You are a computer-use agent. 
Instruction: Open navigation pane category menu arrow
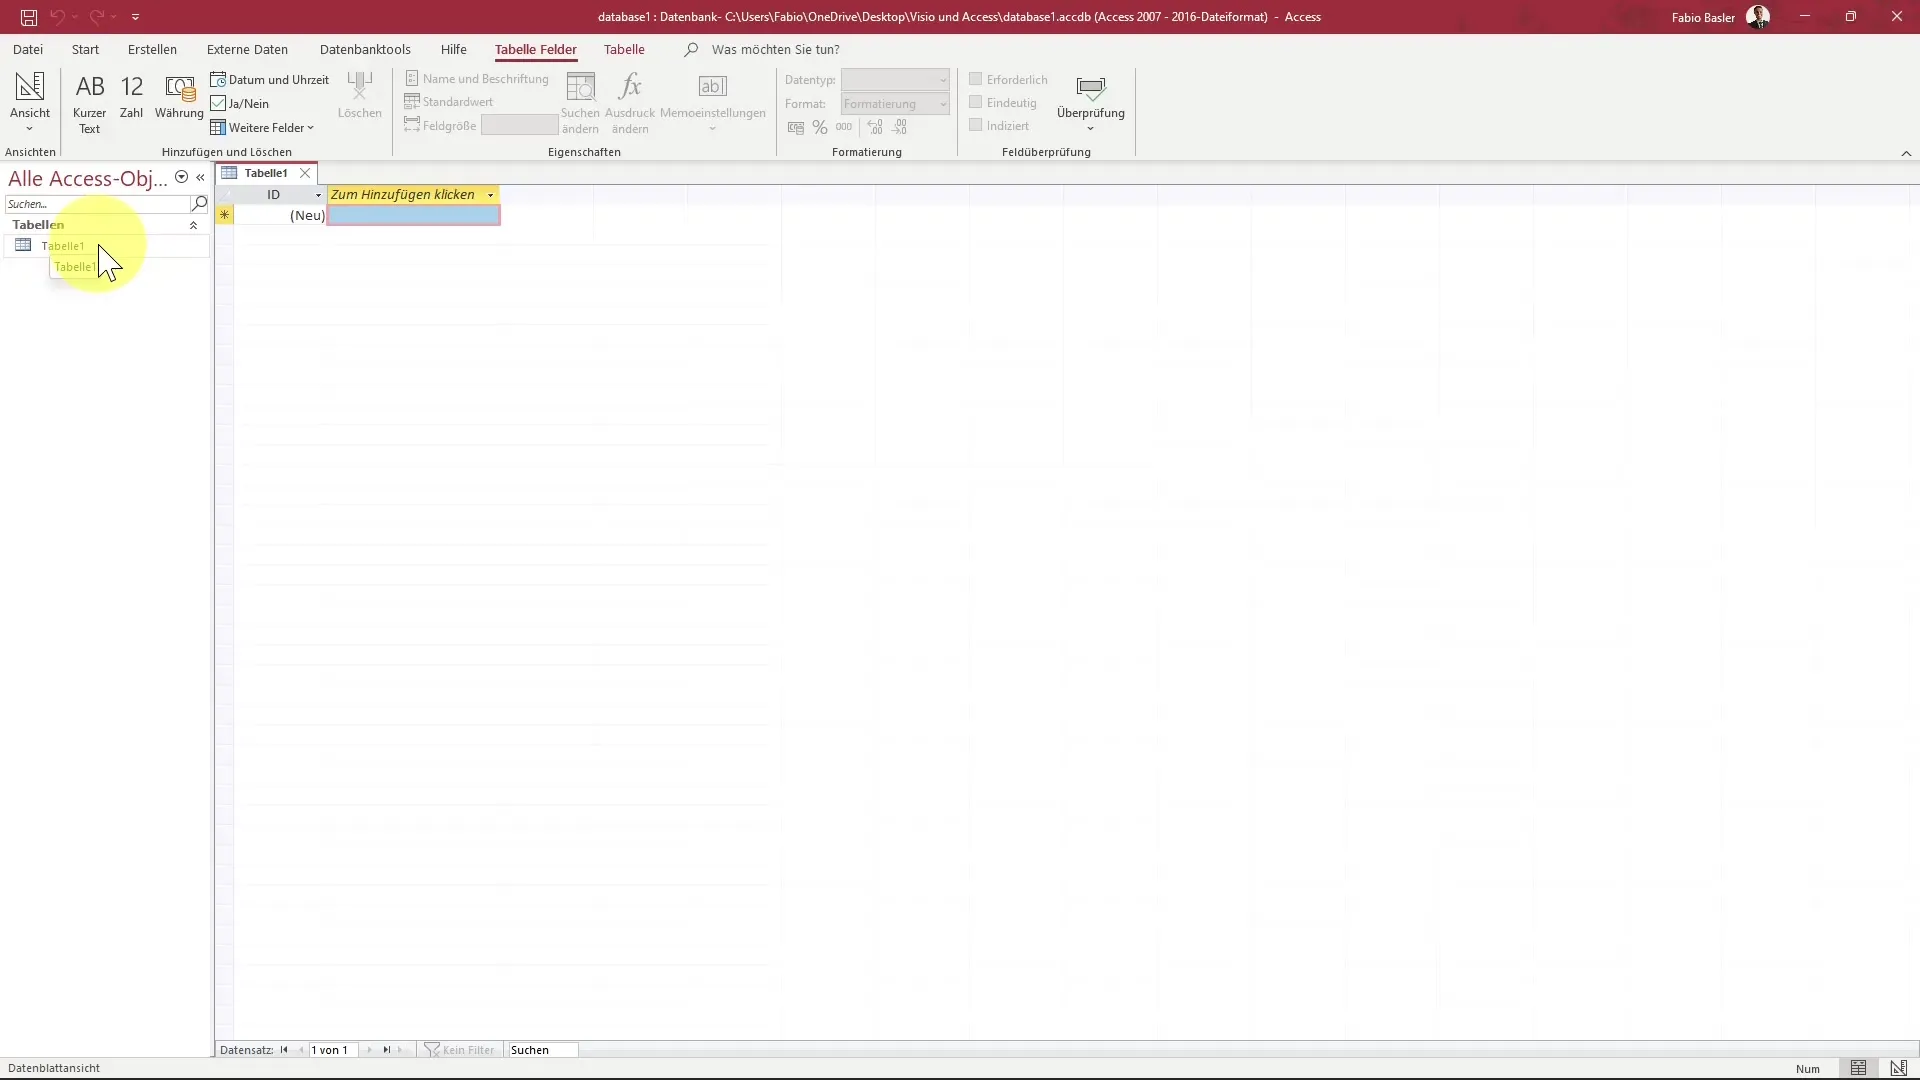[181, 177]
